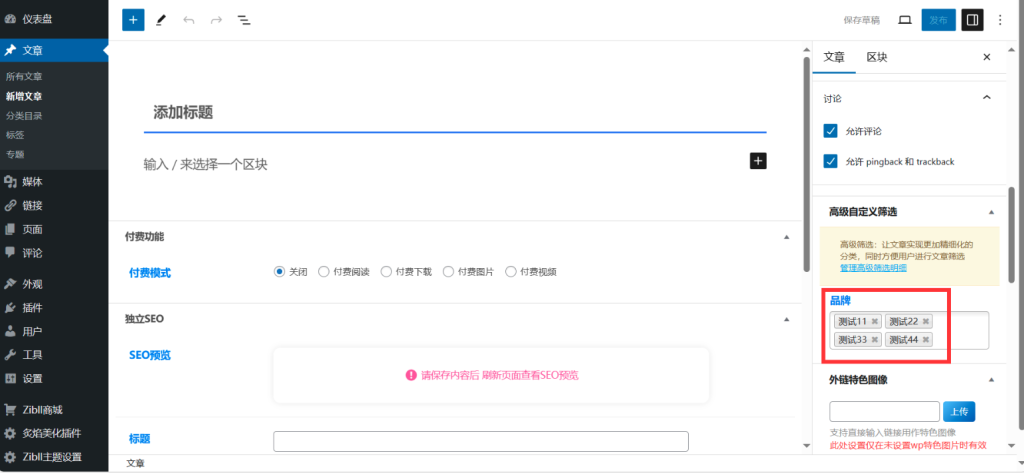Viewport: 1024px width, 473px height.
Task: Remove the 测试11 tag
Action: 874,321
